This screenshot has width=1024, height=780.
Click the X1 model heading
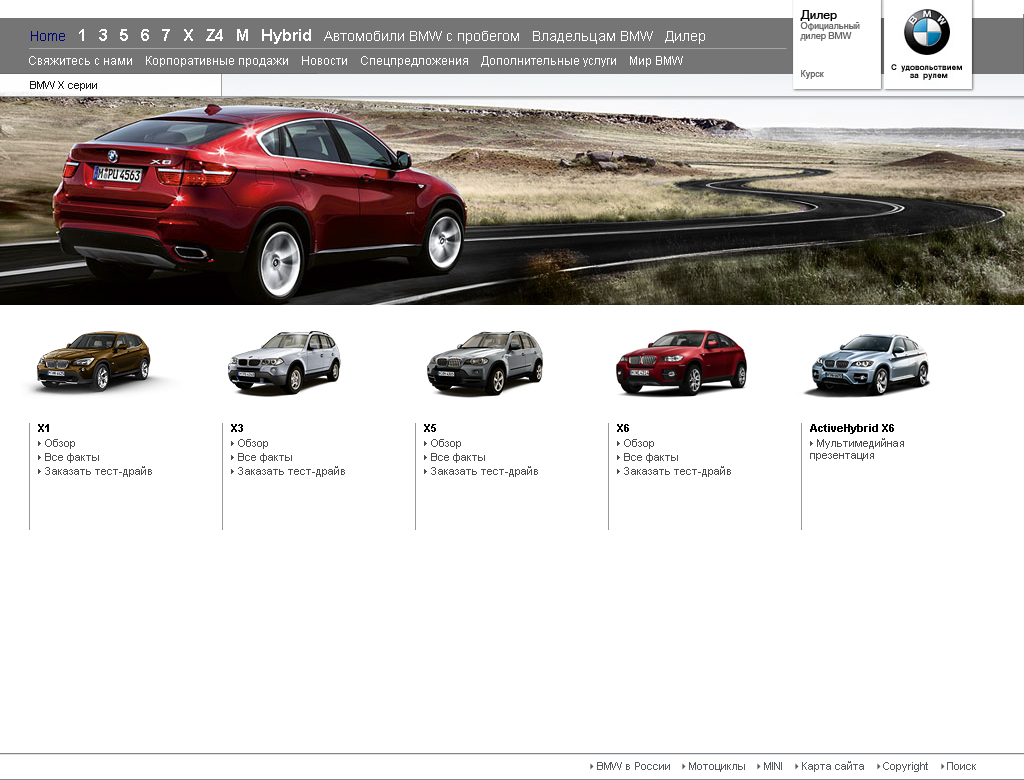click(x=44, y=428)
